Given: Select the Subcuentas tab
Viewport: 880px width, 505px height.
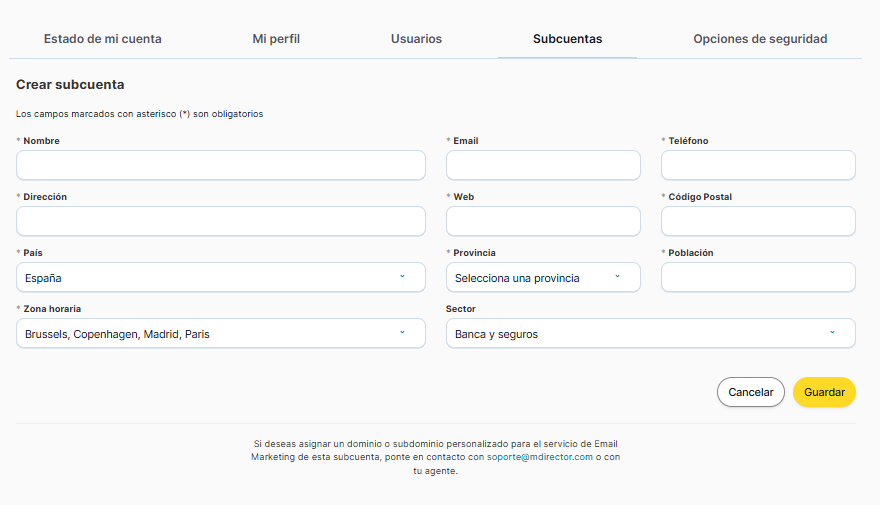Looking at the screenshot, I should pyautogui.click(x=567, y=39).
